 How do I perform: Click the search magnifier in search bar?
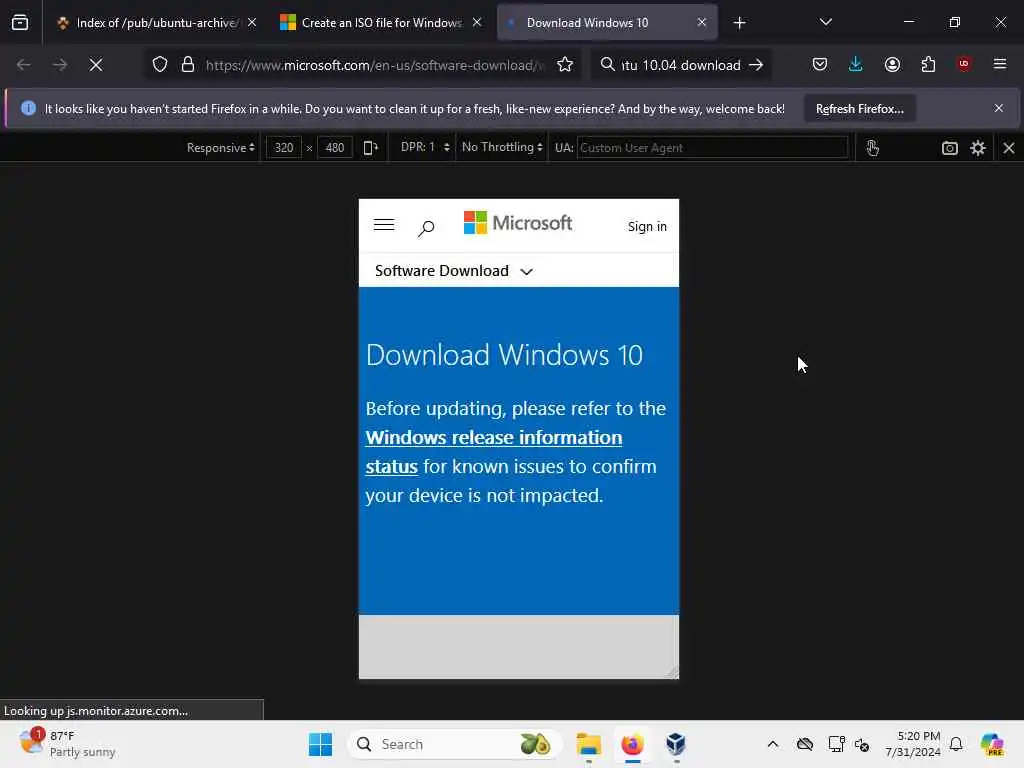tap(607, 65)
